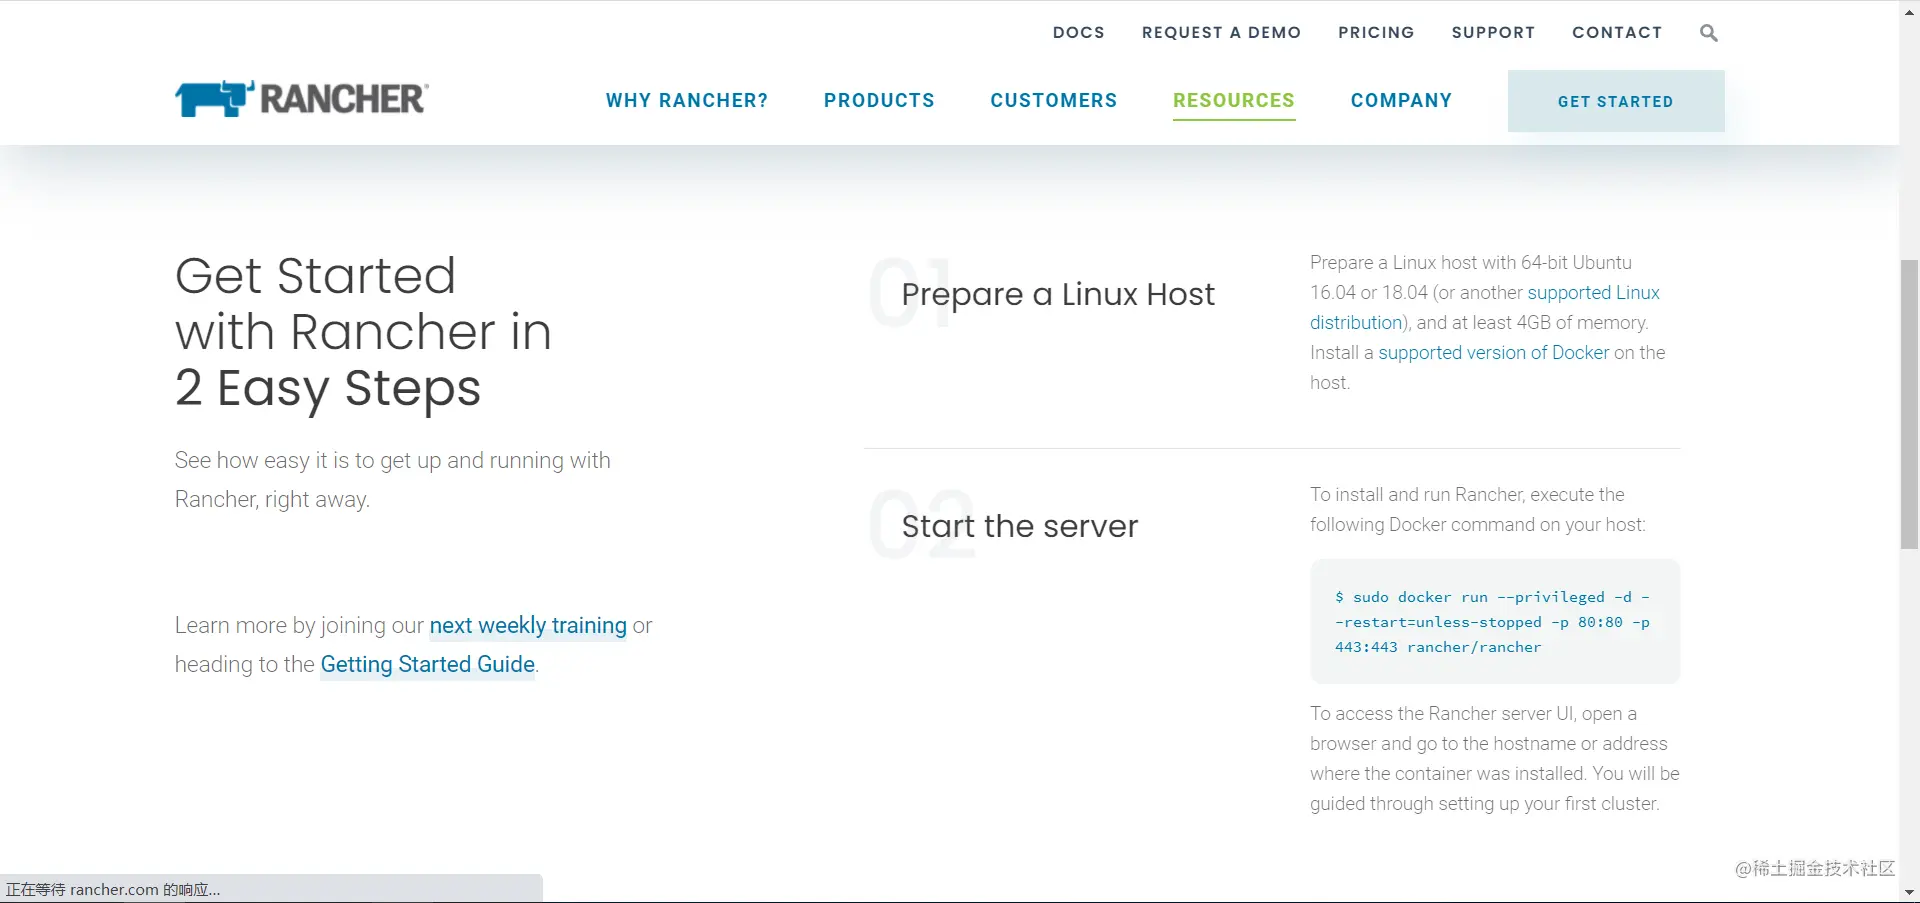Open the PRICING page
1920x903 pixels.
pyautogui.click(x=1377, y=32)
